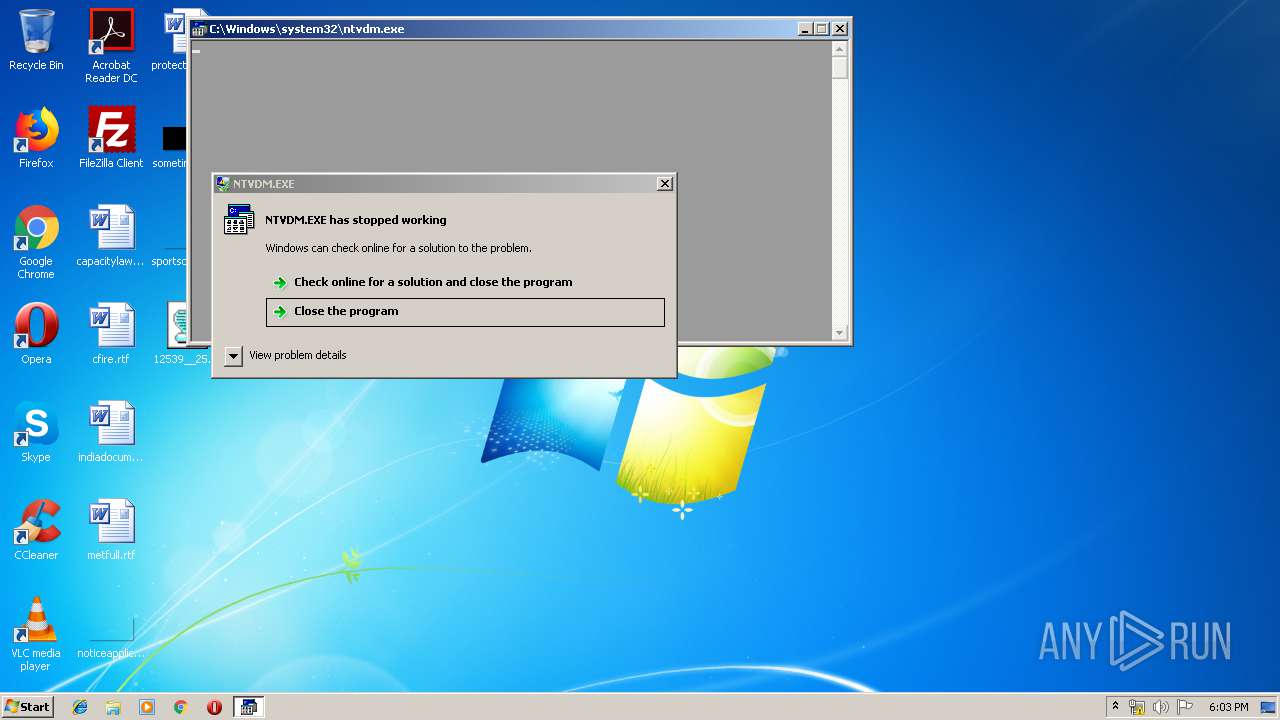Open CCleaner desktop shortcut
Viewport: 1280px width, 720px height.
click(36, 530)
